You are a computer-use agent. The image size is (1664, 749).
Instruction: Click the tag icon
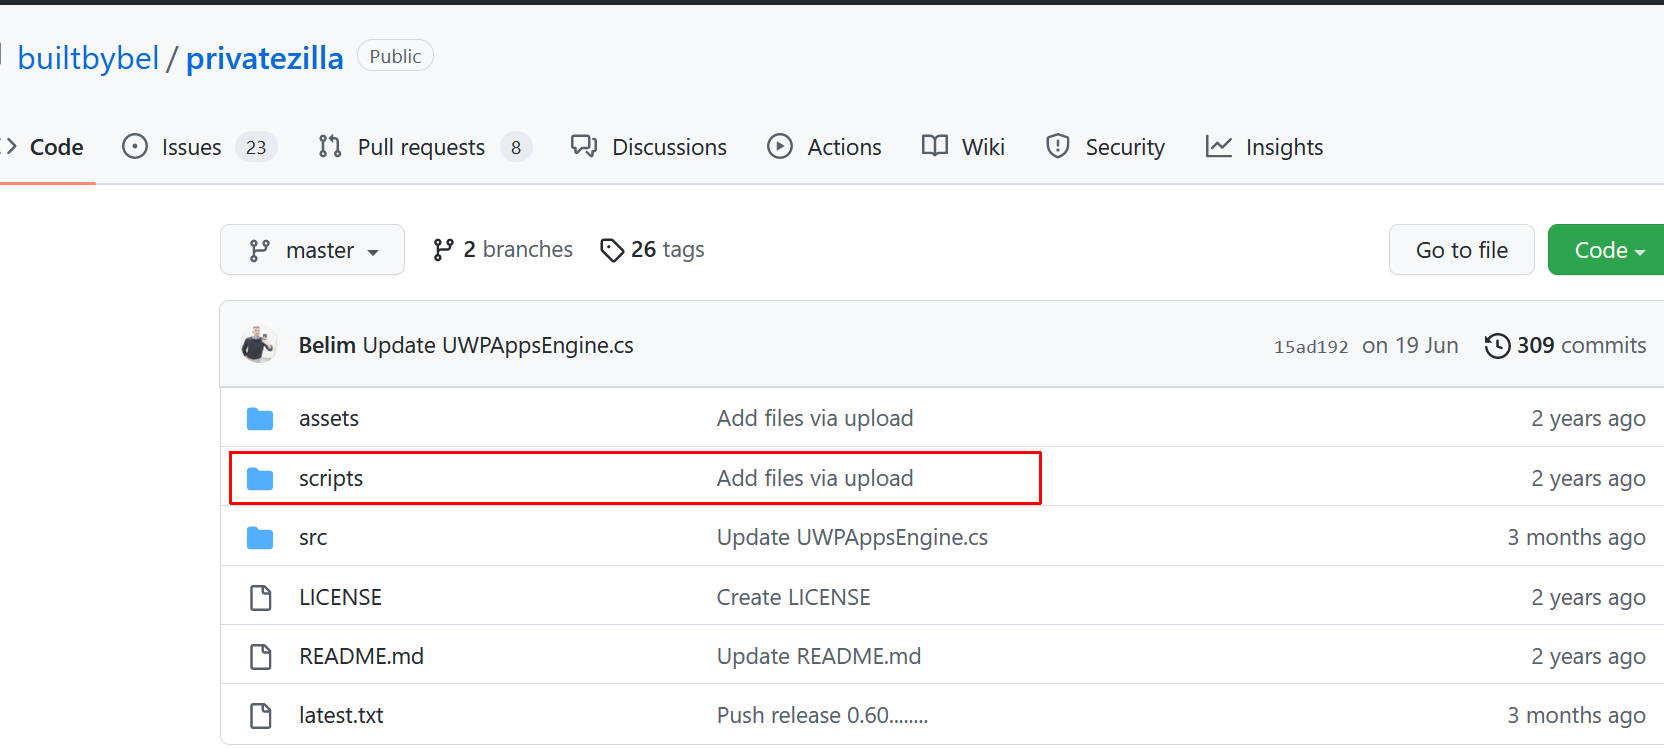612,250
